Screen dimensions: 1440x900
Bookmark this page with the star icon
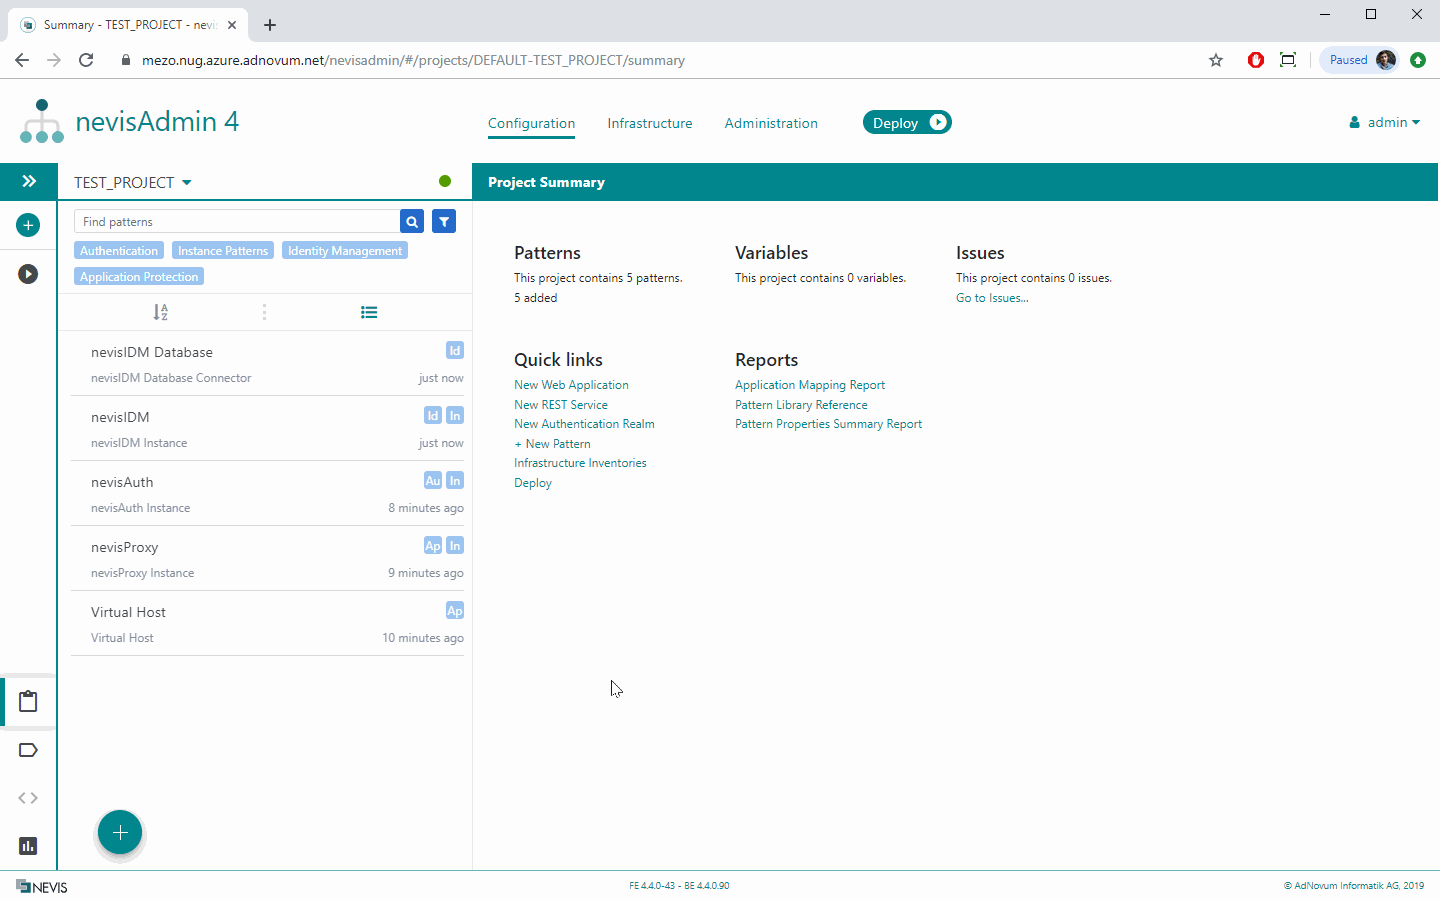(1216, 60)
